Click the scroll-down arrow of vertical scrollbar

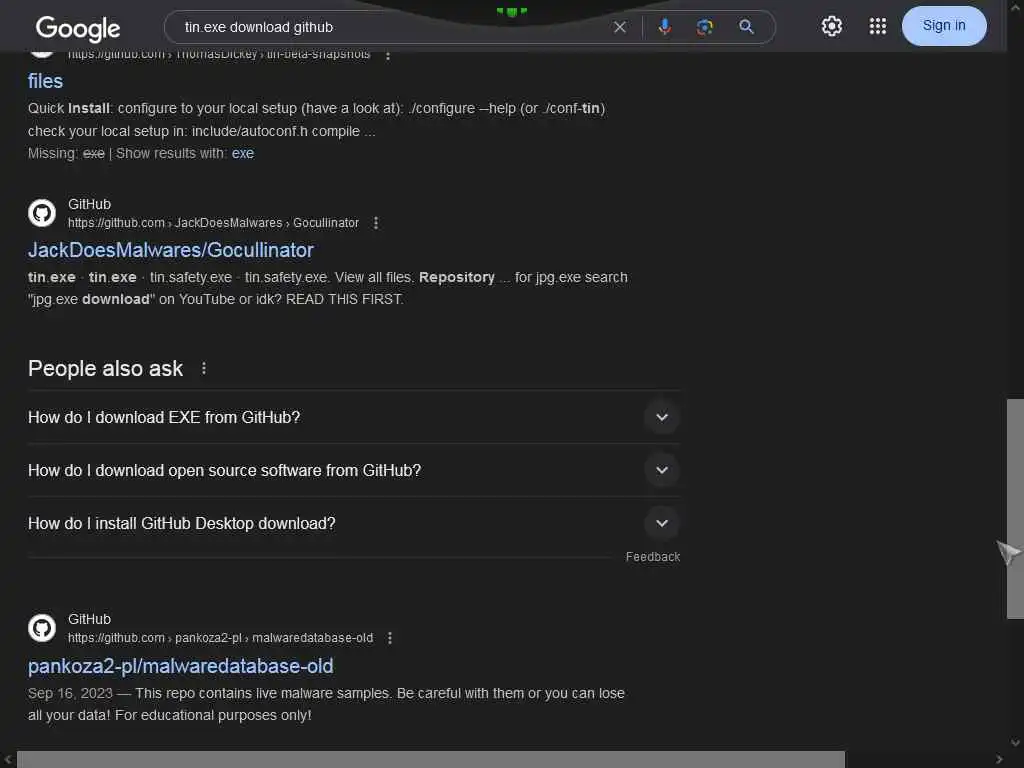[1015, 743]
